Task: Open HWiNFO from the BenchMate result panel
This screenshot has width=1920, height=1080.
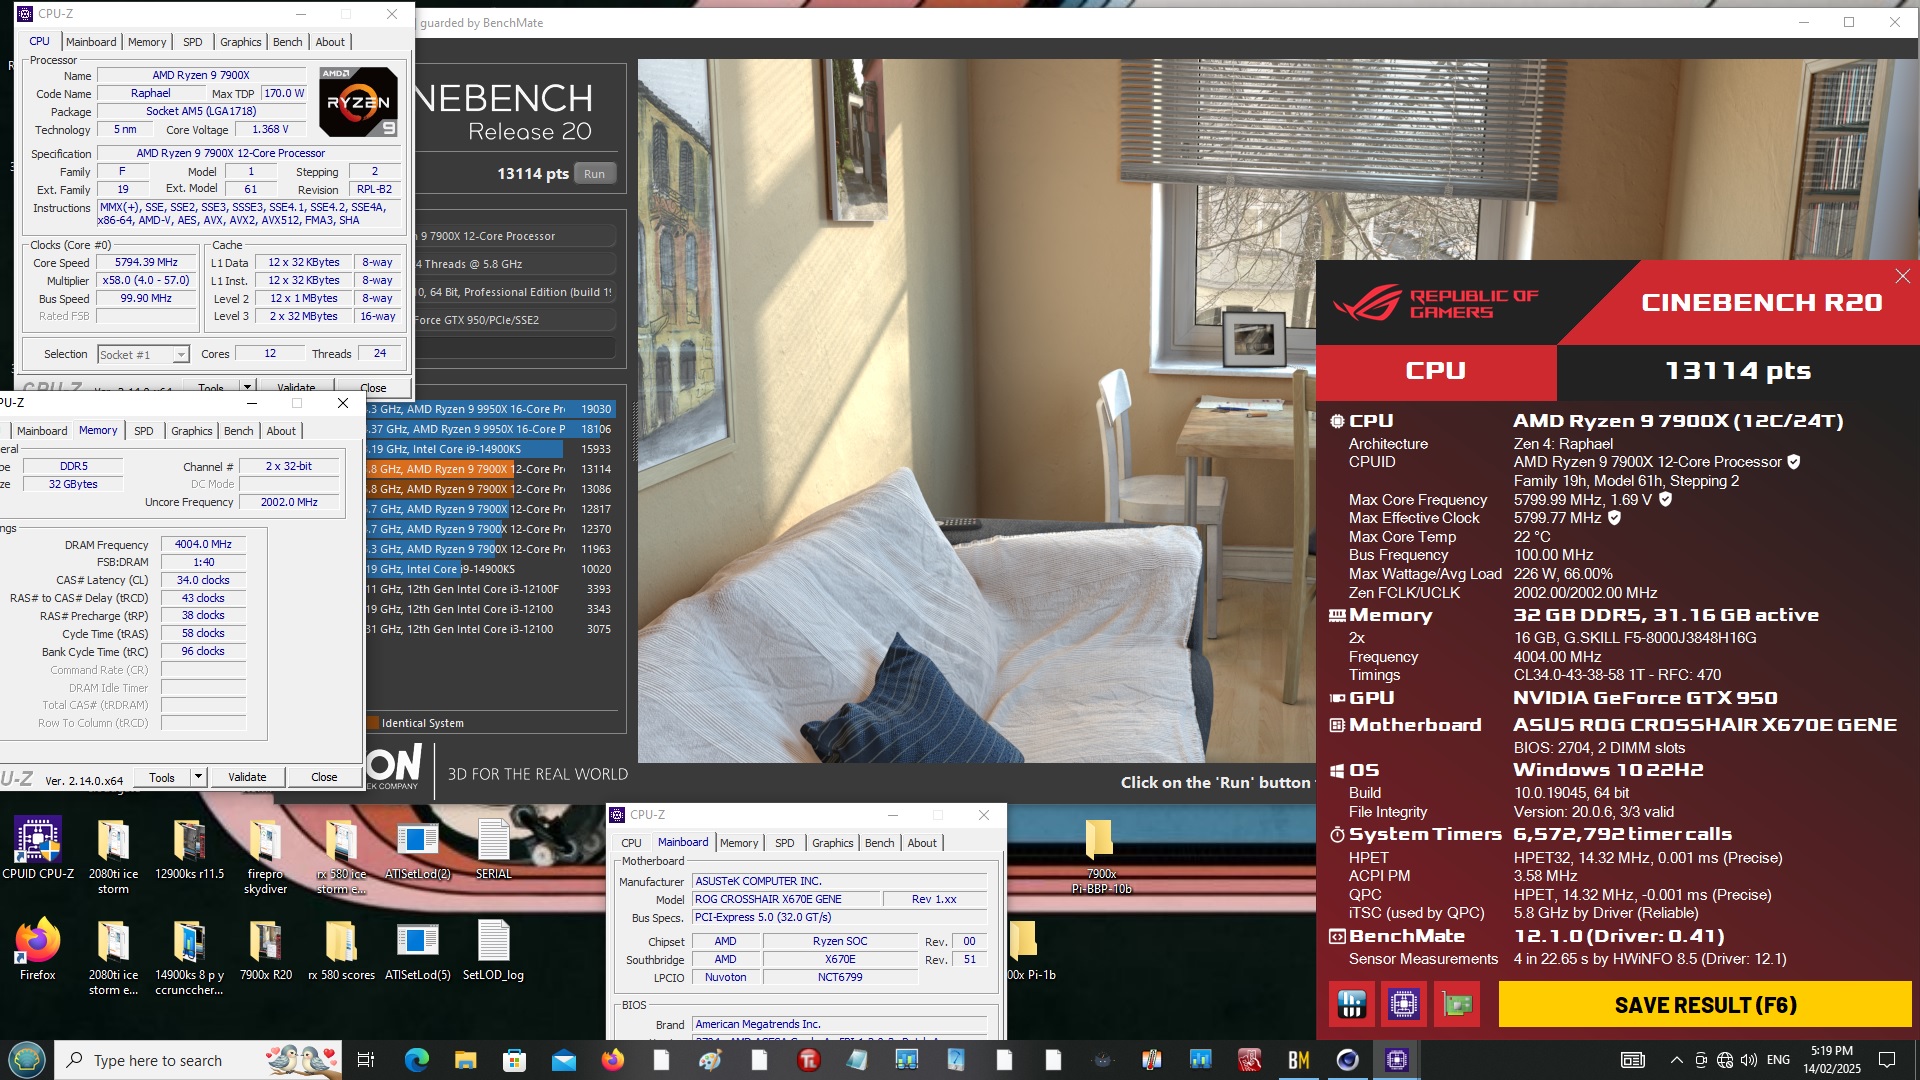Action: click(1351, 1004)
